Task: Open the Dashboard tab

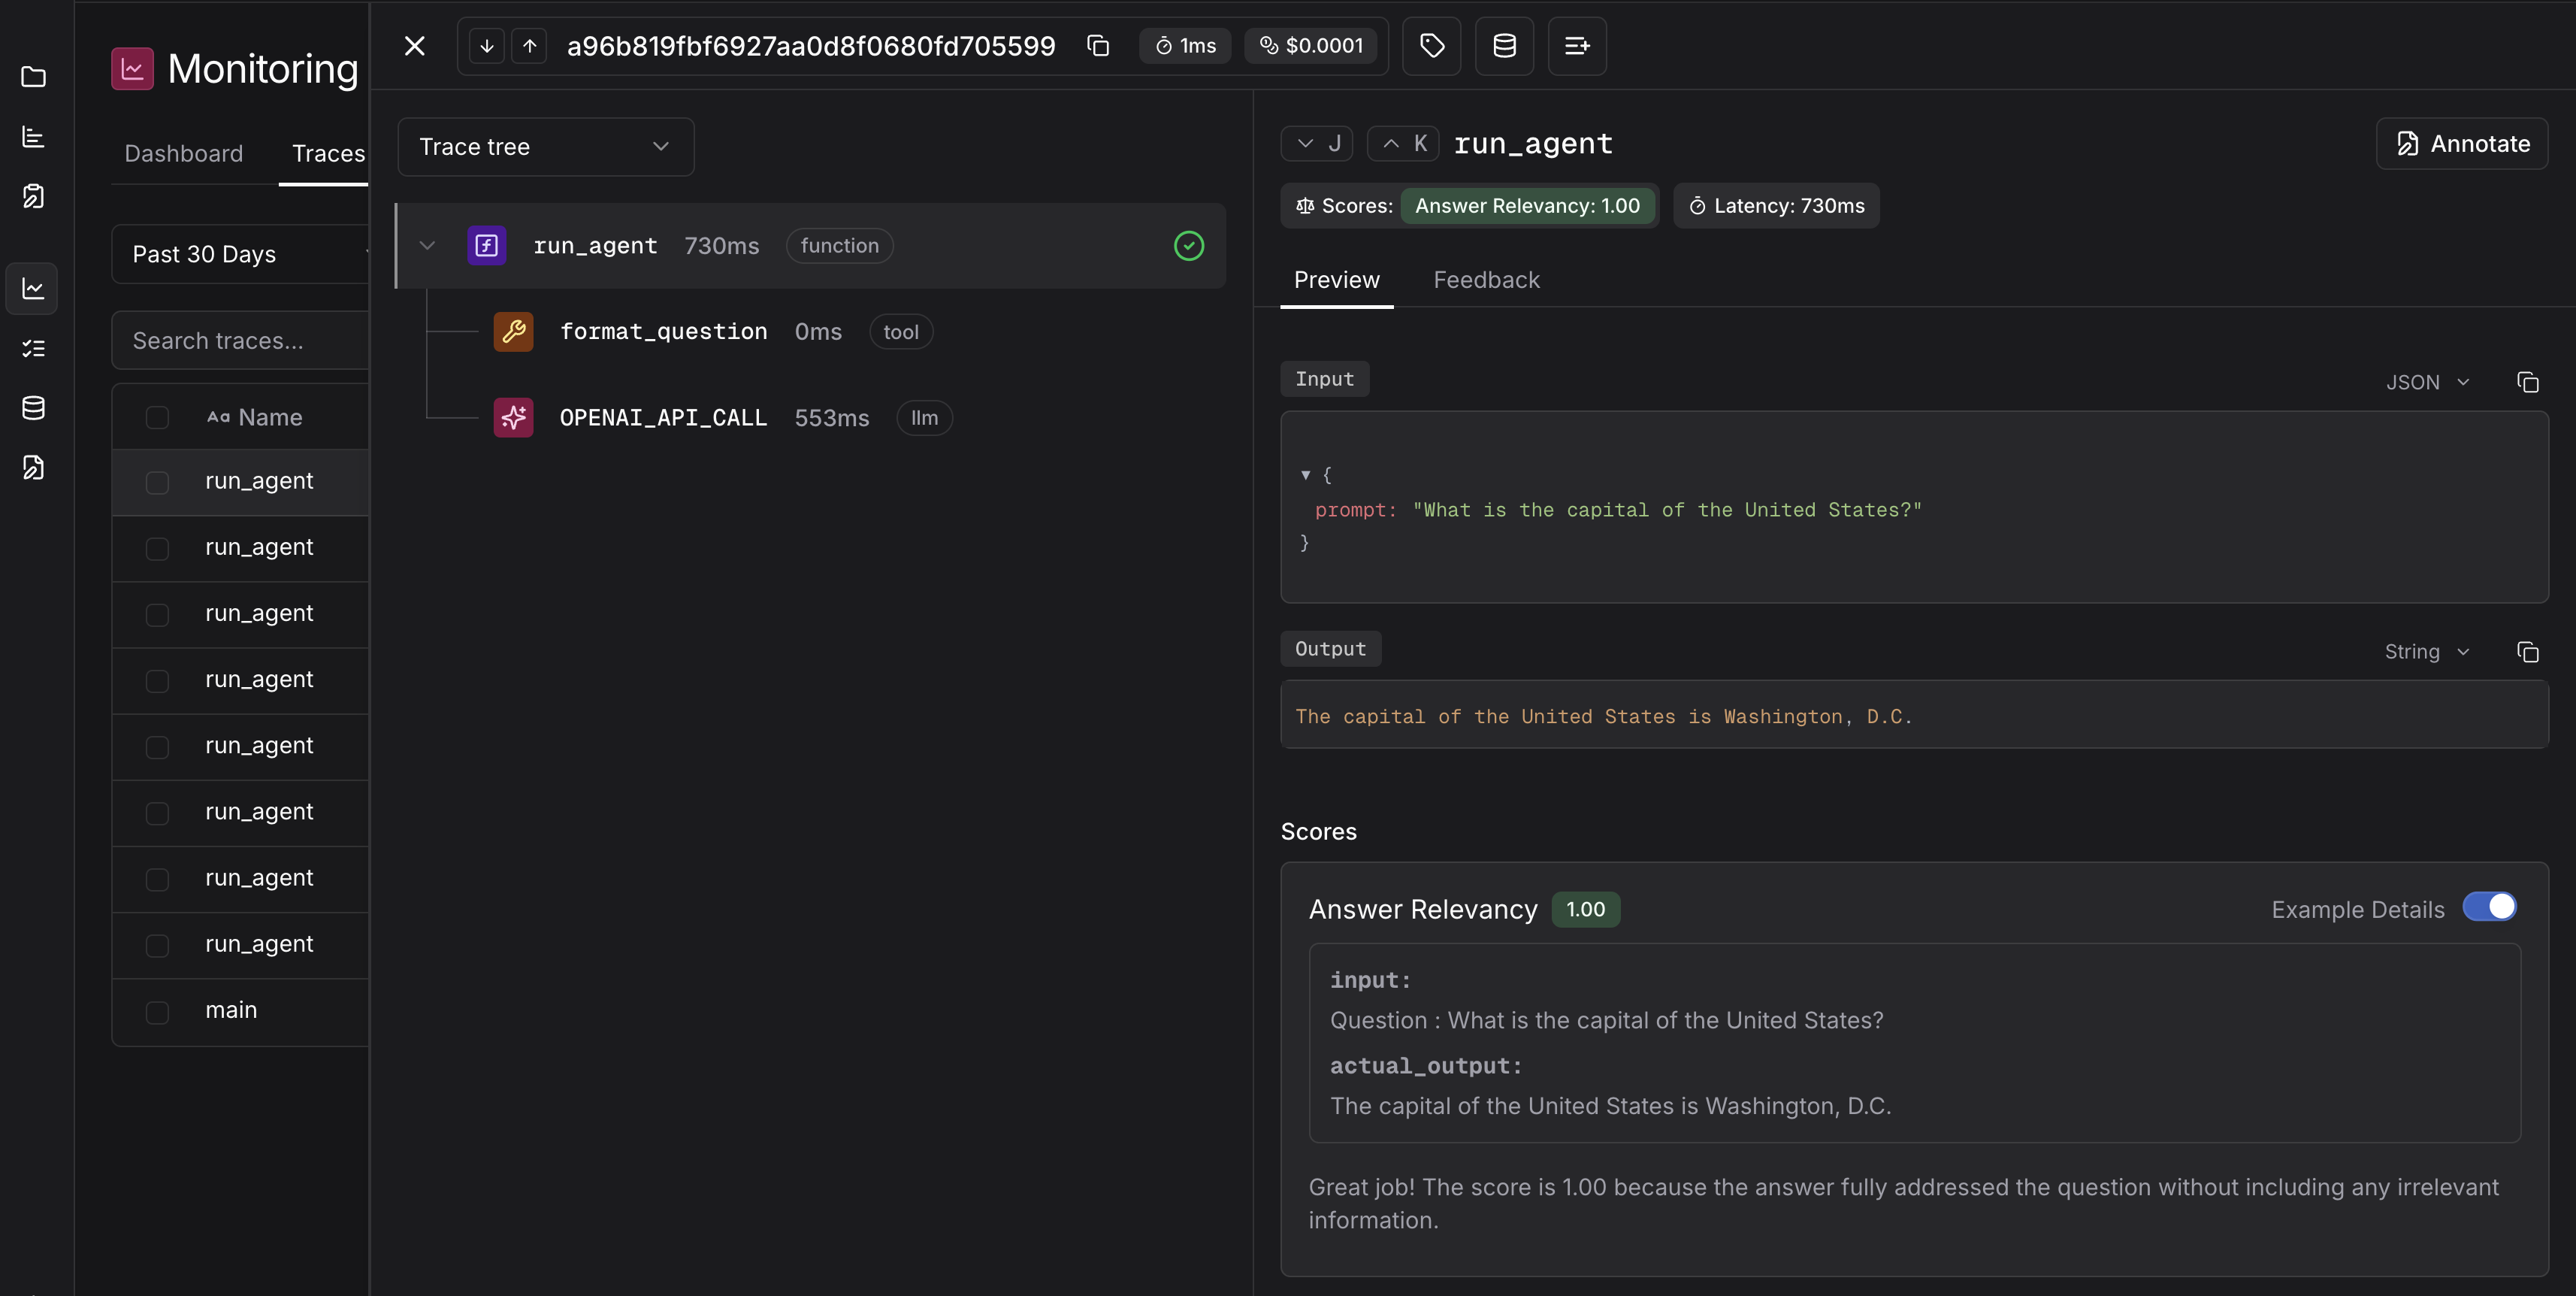Action: click(183, 153)
